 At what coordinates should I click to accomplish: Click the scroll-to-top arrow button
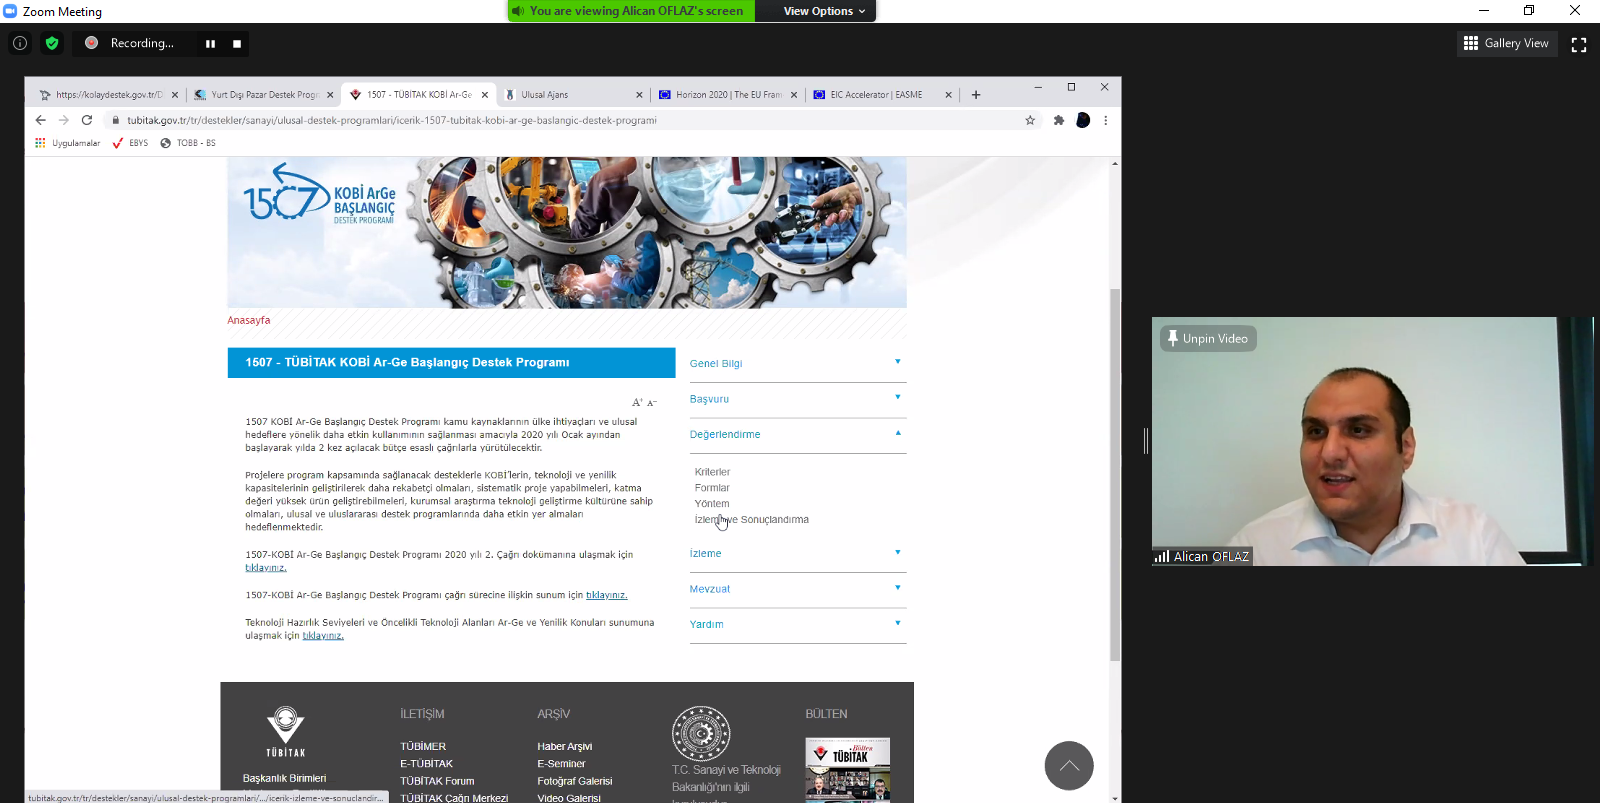(x=1069, y=766)
